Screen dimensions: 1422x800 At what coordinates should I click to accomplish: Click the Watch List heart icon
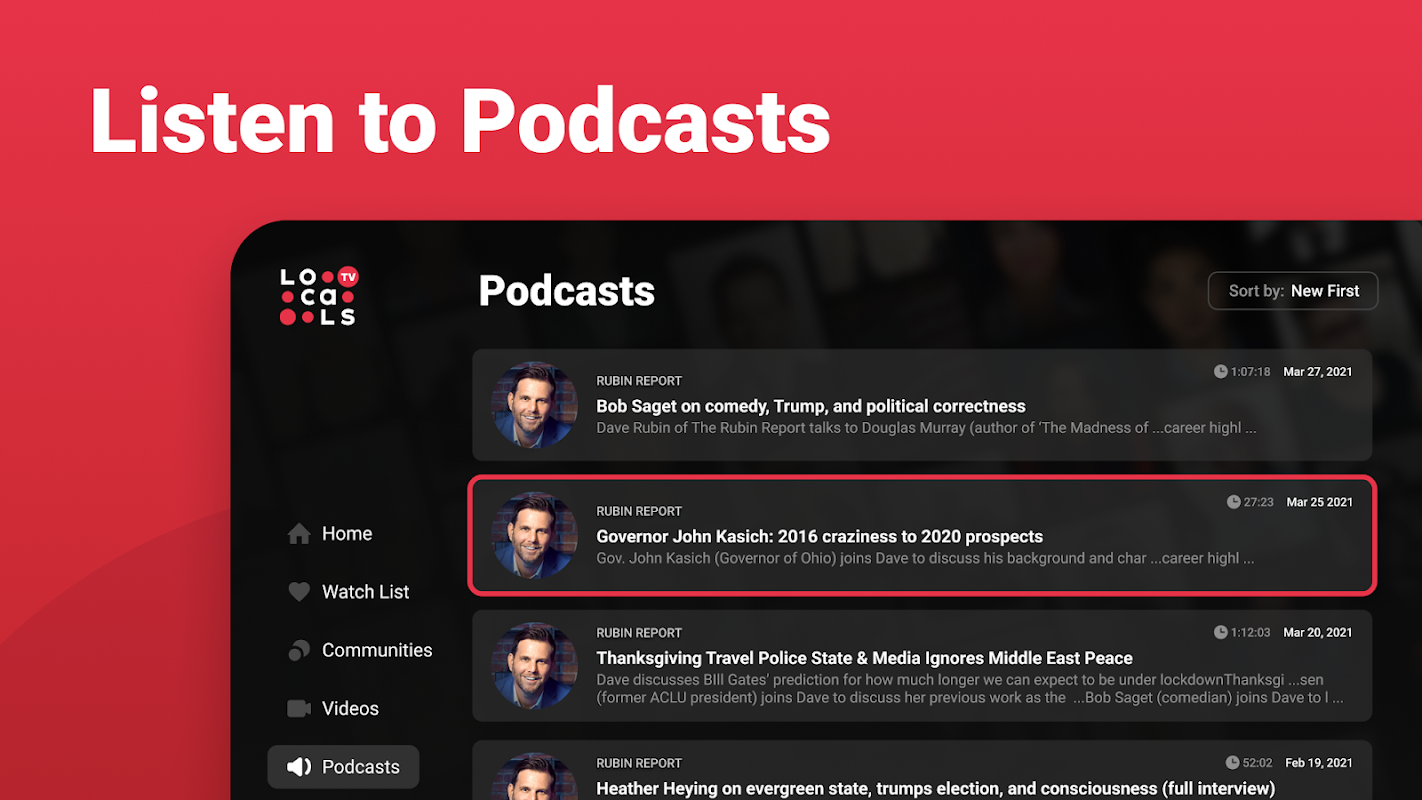click(x=299, y=592)
